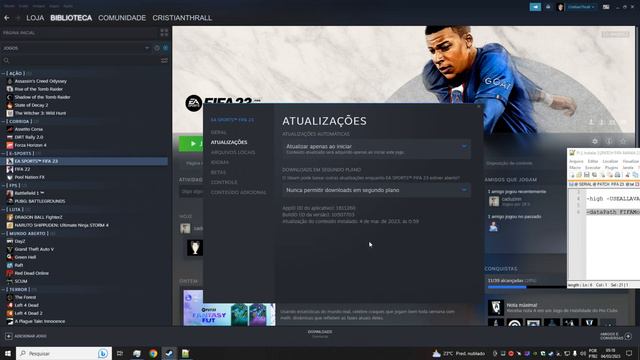640x360 pixels.
Task: Open the Windows Start menu
Action: 7,353
